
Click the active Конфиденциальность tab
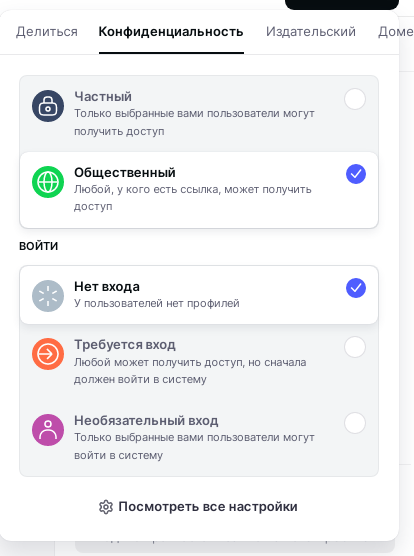(x=171, y=32)
